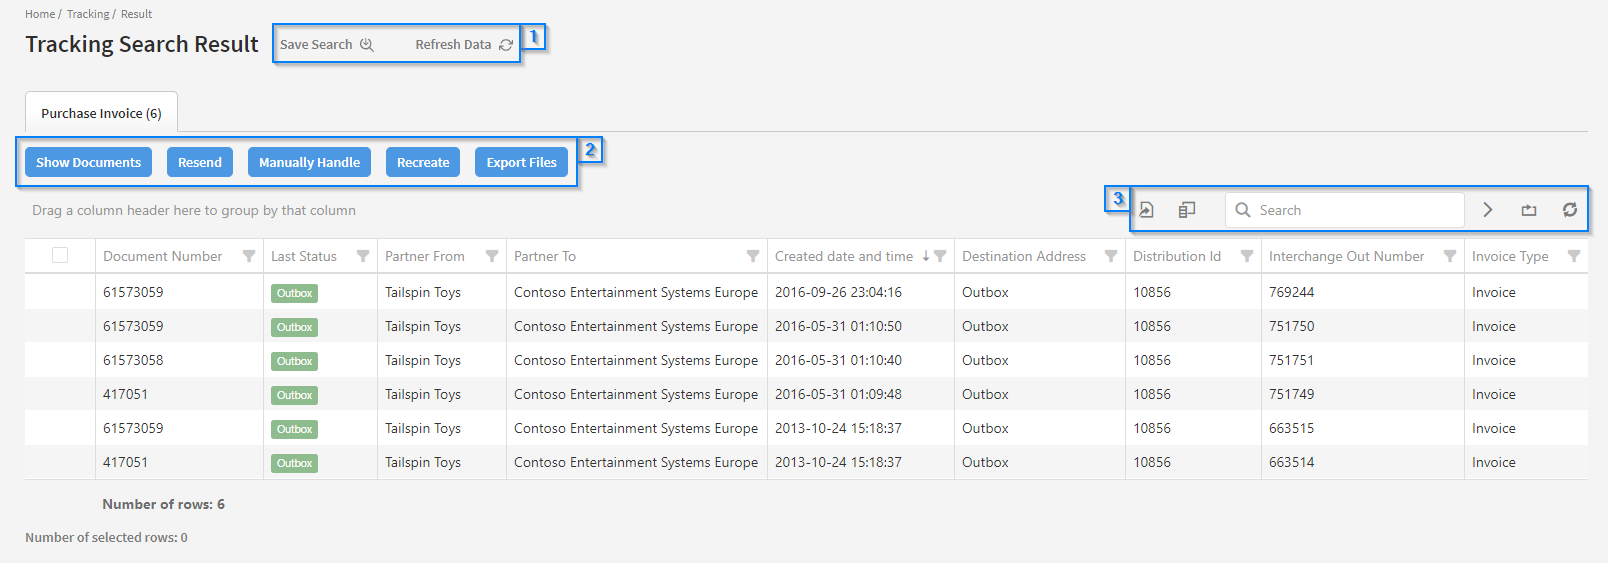Click the grid refresh icon at far right
The width and height of the screenshot is (1608, 563).
(1570, 210)
